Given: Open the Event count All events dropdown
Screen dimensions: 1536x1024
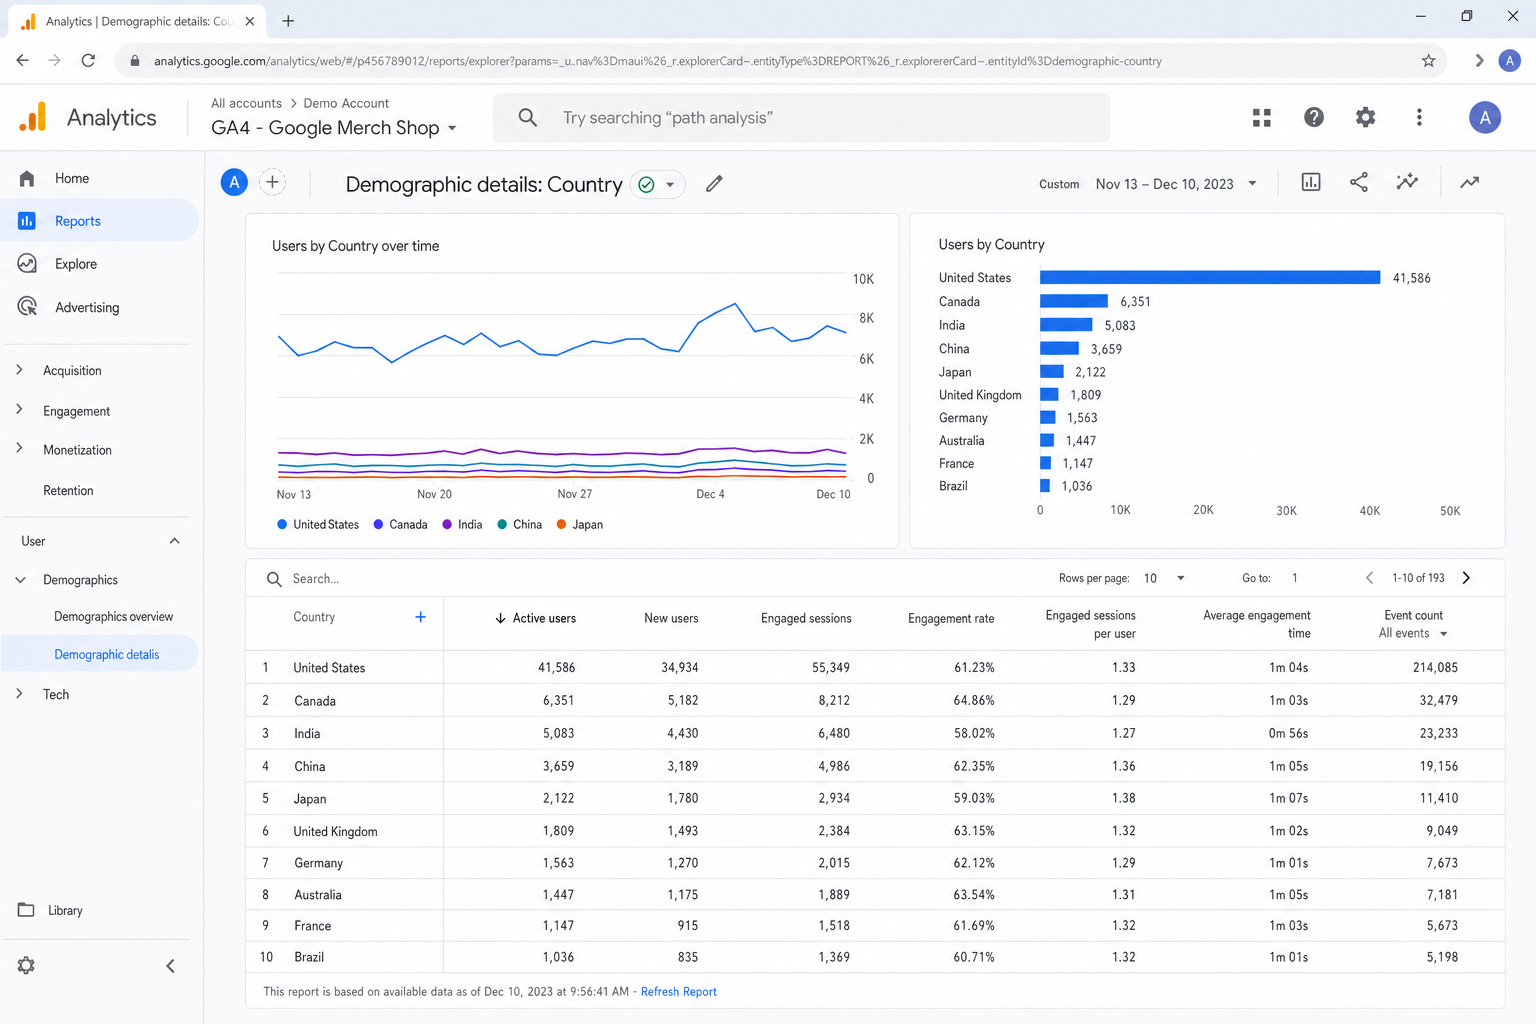Looking at the screenshot, I should (x=1413, y=633).
